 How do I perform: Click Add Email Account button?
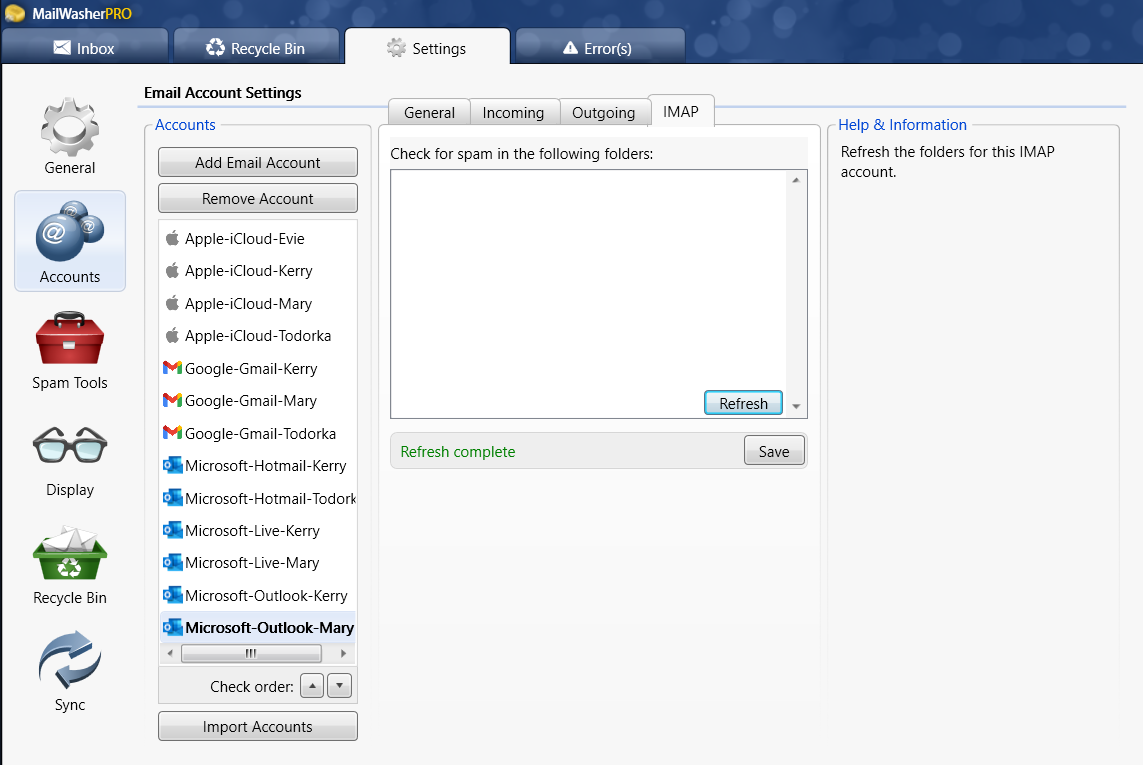(257, 162)
